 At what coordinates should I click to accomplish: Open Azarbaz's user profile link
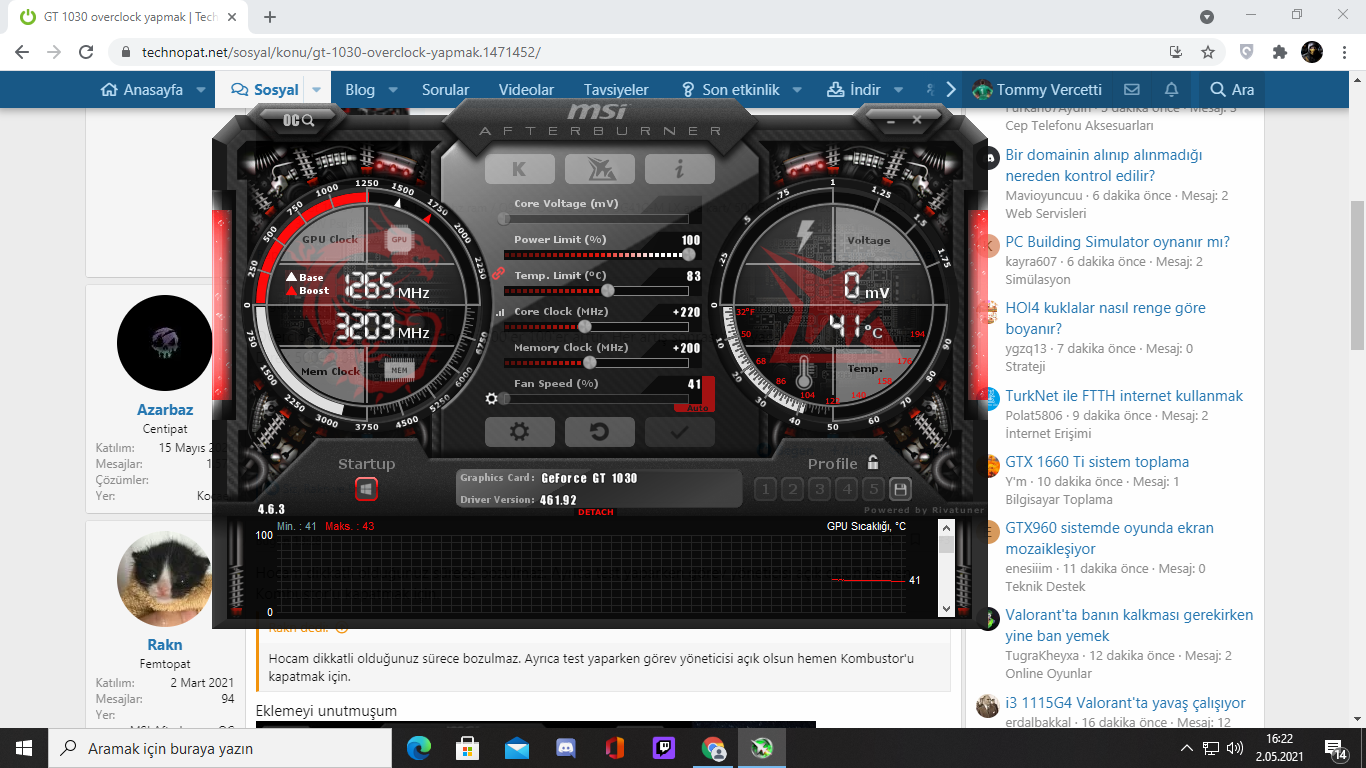165,410
